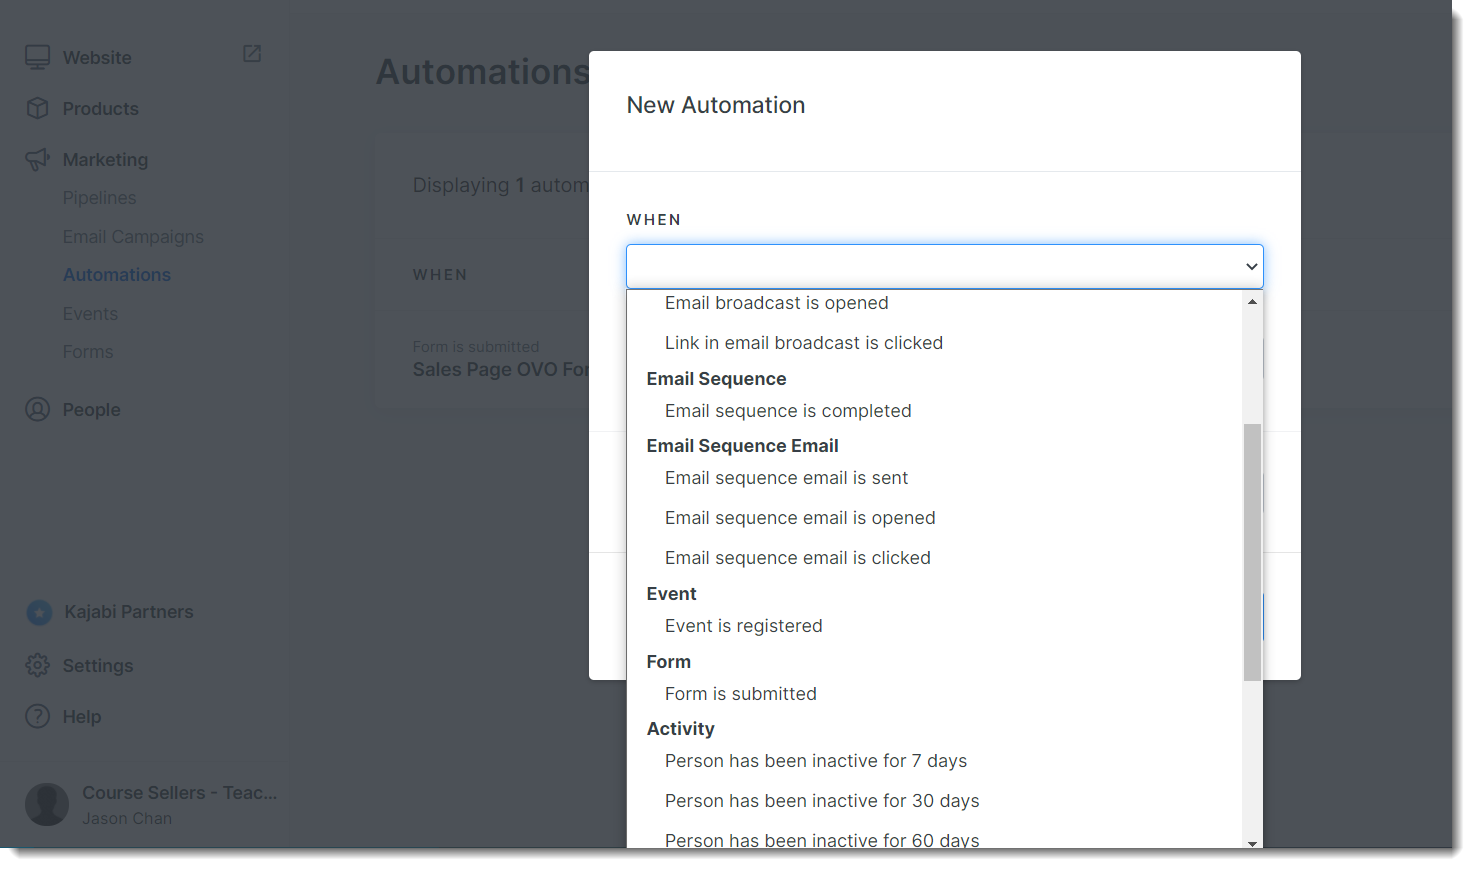The image size is (1472, 873).
Task: Click the 'Activity' group header
Action: coord(681,729)
